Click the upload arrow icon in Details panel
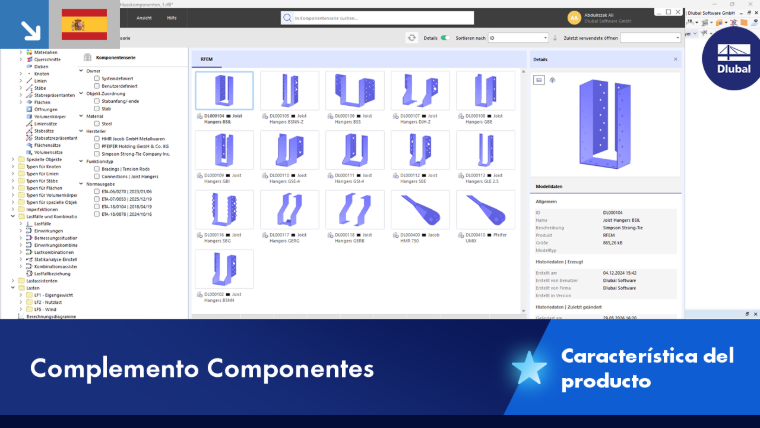760x428 pixels. click(x=552, y=80)
